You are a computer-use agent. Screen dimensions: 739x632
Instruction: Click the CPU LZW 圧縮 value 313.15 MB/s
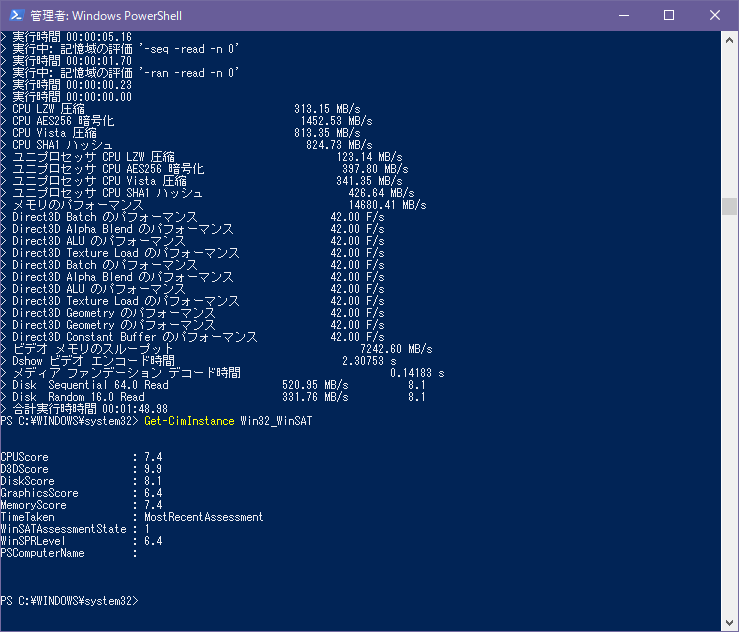pyautogui.click(x=327, y=109)
